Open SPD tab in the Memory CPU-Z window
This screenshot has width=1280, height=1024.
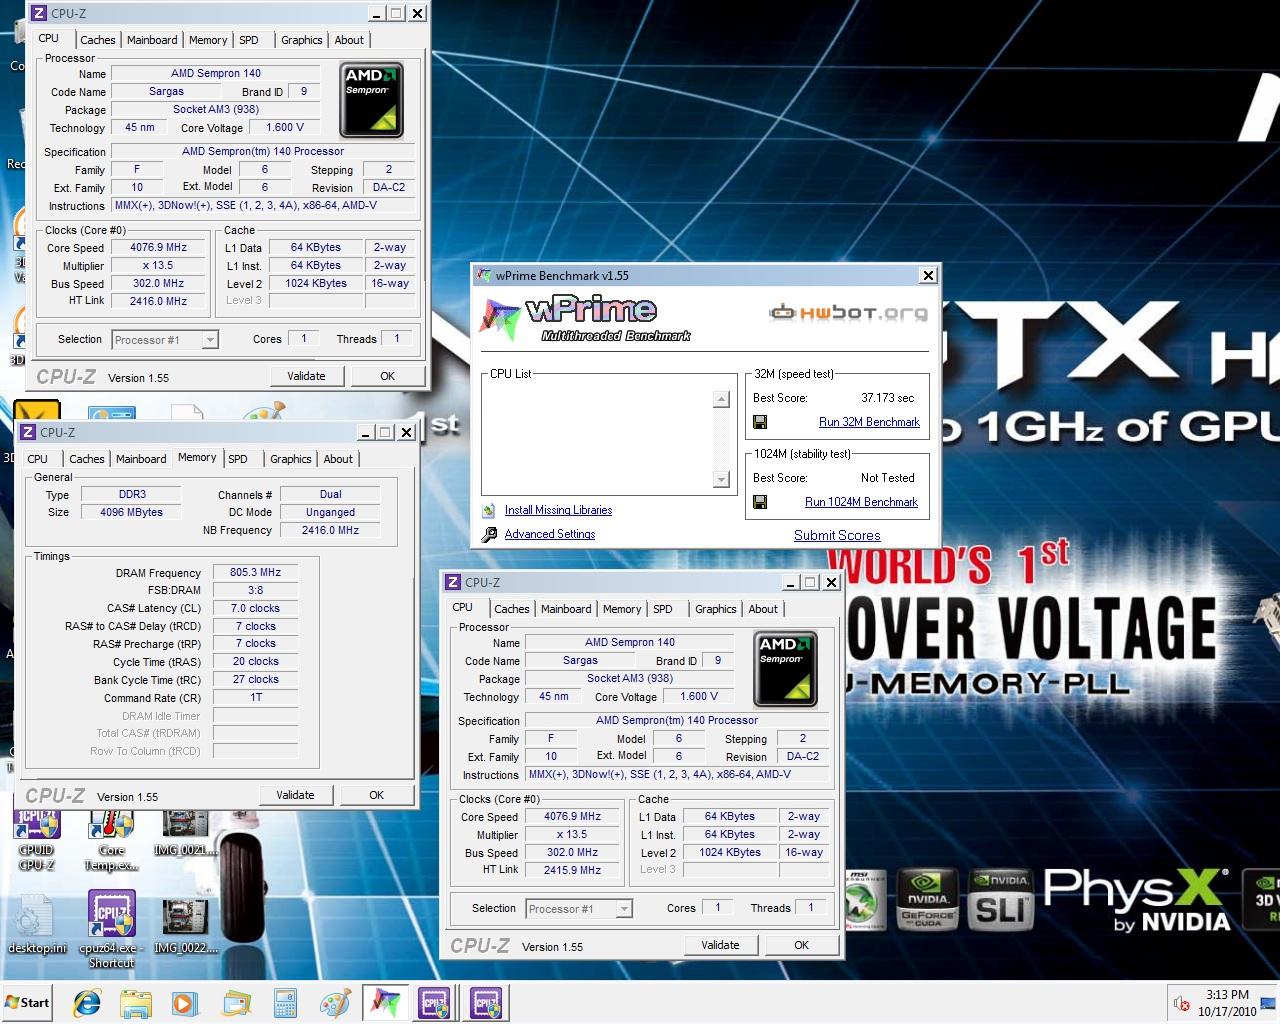(x=238, y=459)
